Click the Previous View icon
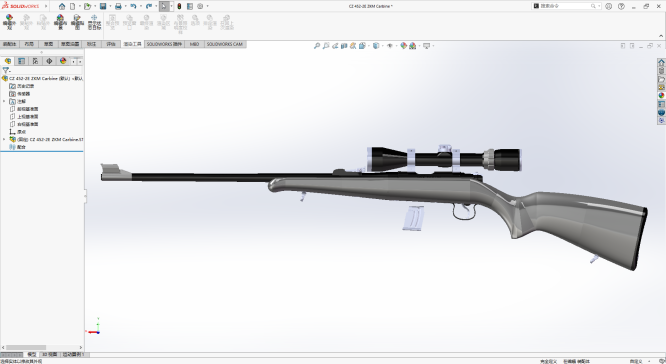666x364 pixels. coord(335,46)
